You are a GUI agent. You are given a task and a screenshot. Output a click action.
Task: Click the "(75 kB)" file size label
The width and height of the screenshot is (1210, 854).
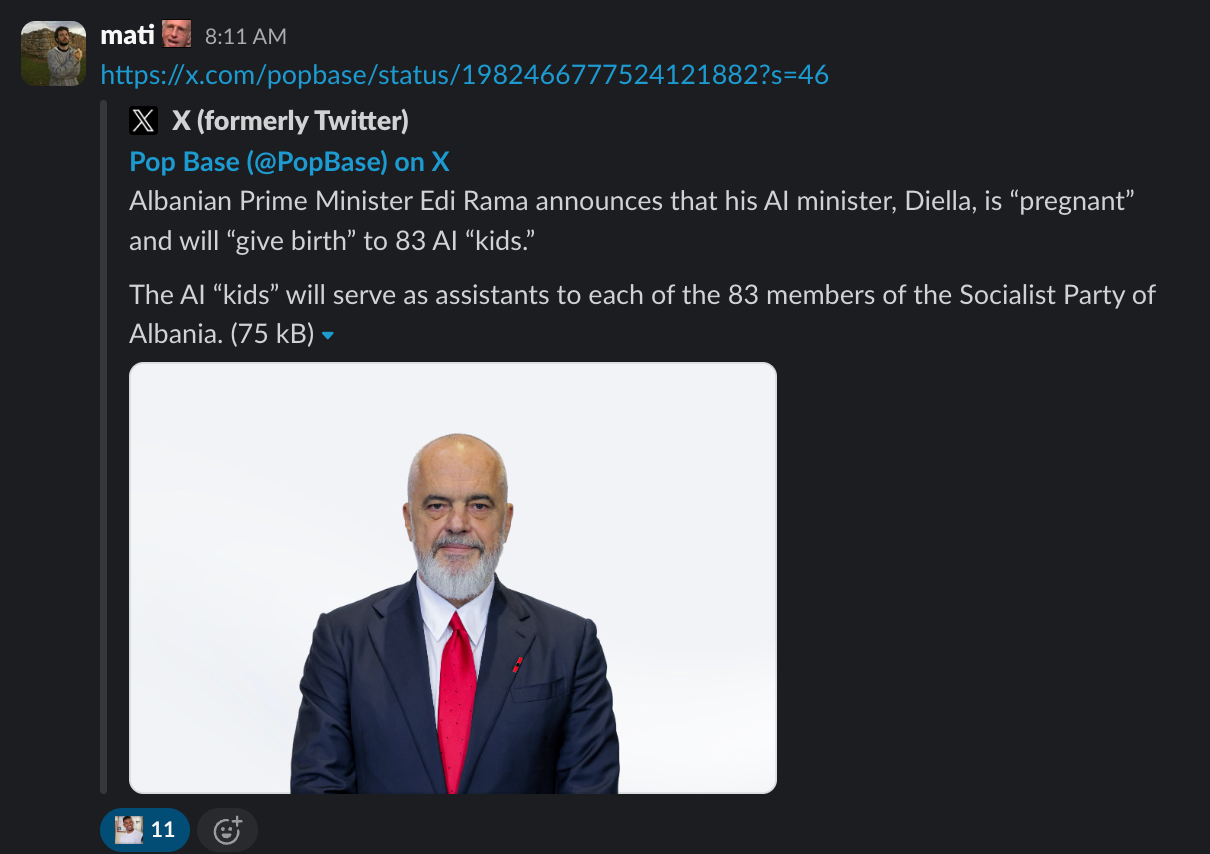(272, 334)
